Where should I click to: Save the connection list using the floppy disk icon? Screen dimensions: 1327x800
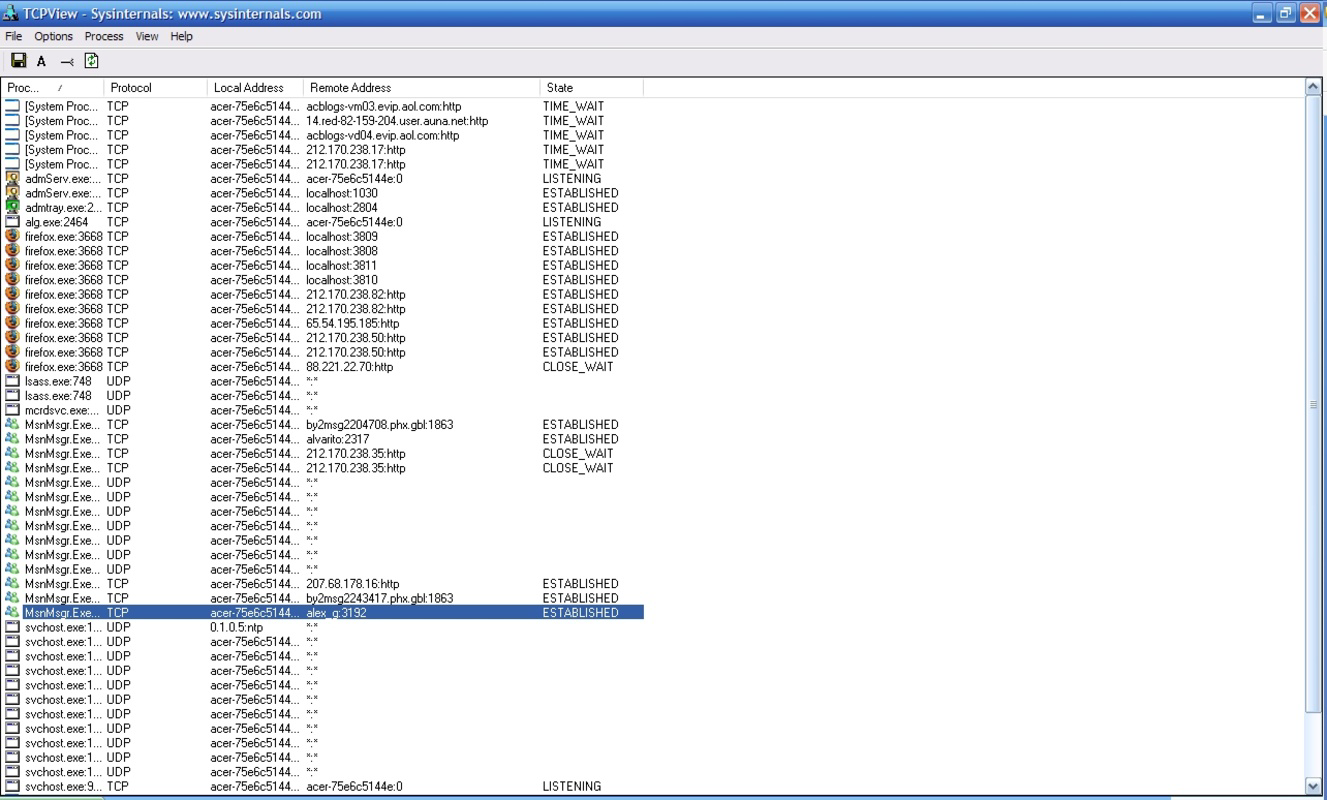click(17, 60)
